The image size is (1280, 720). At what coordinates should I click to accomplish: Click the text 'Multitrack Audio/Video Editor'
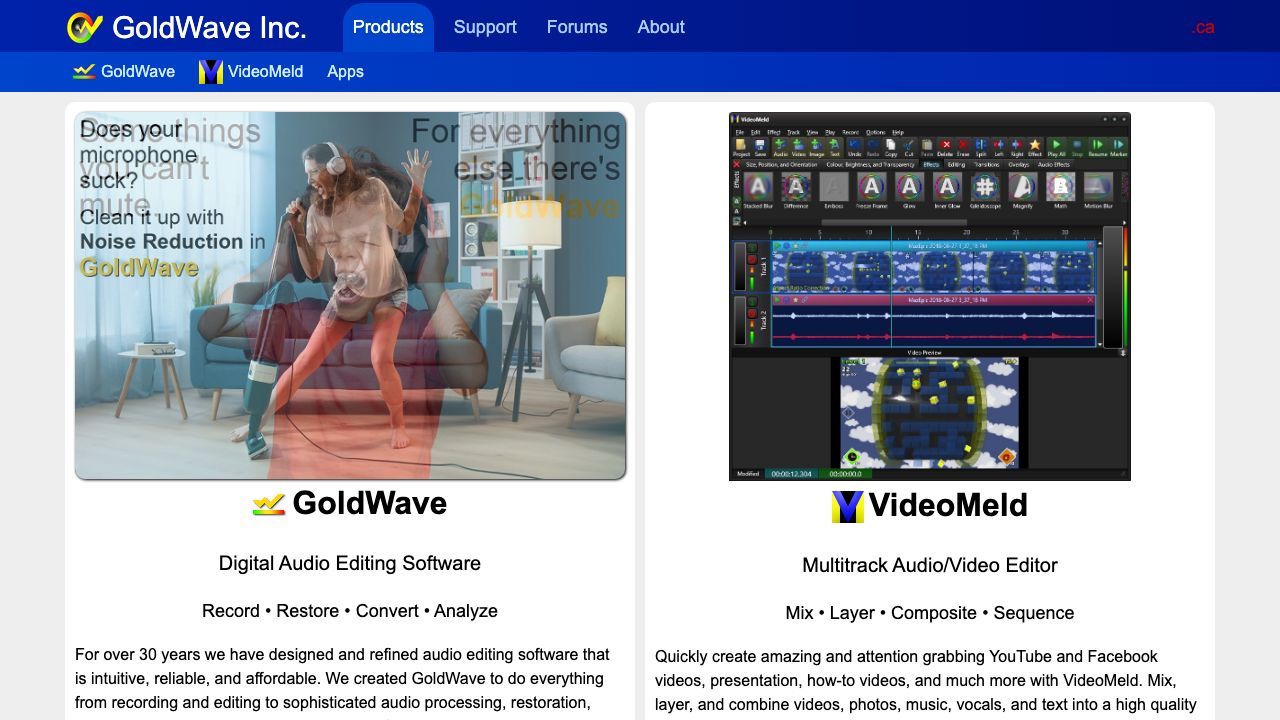pyautogui.click(x=930, y=565)
